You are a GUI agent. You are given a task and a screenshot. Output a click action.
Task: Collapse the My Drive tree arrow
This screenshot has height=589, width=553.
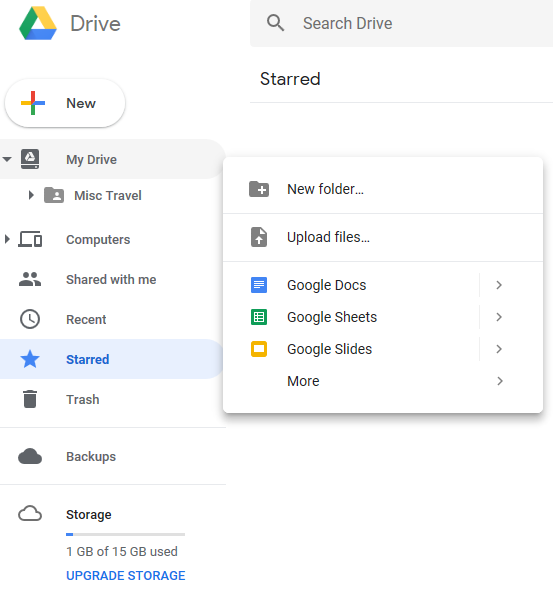(7, 159)
